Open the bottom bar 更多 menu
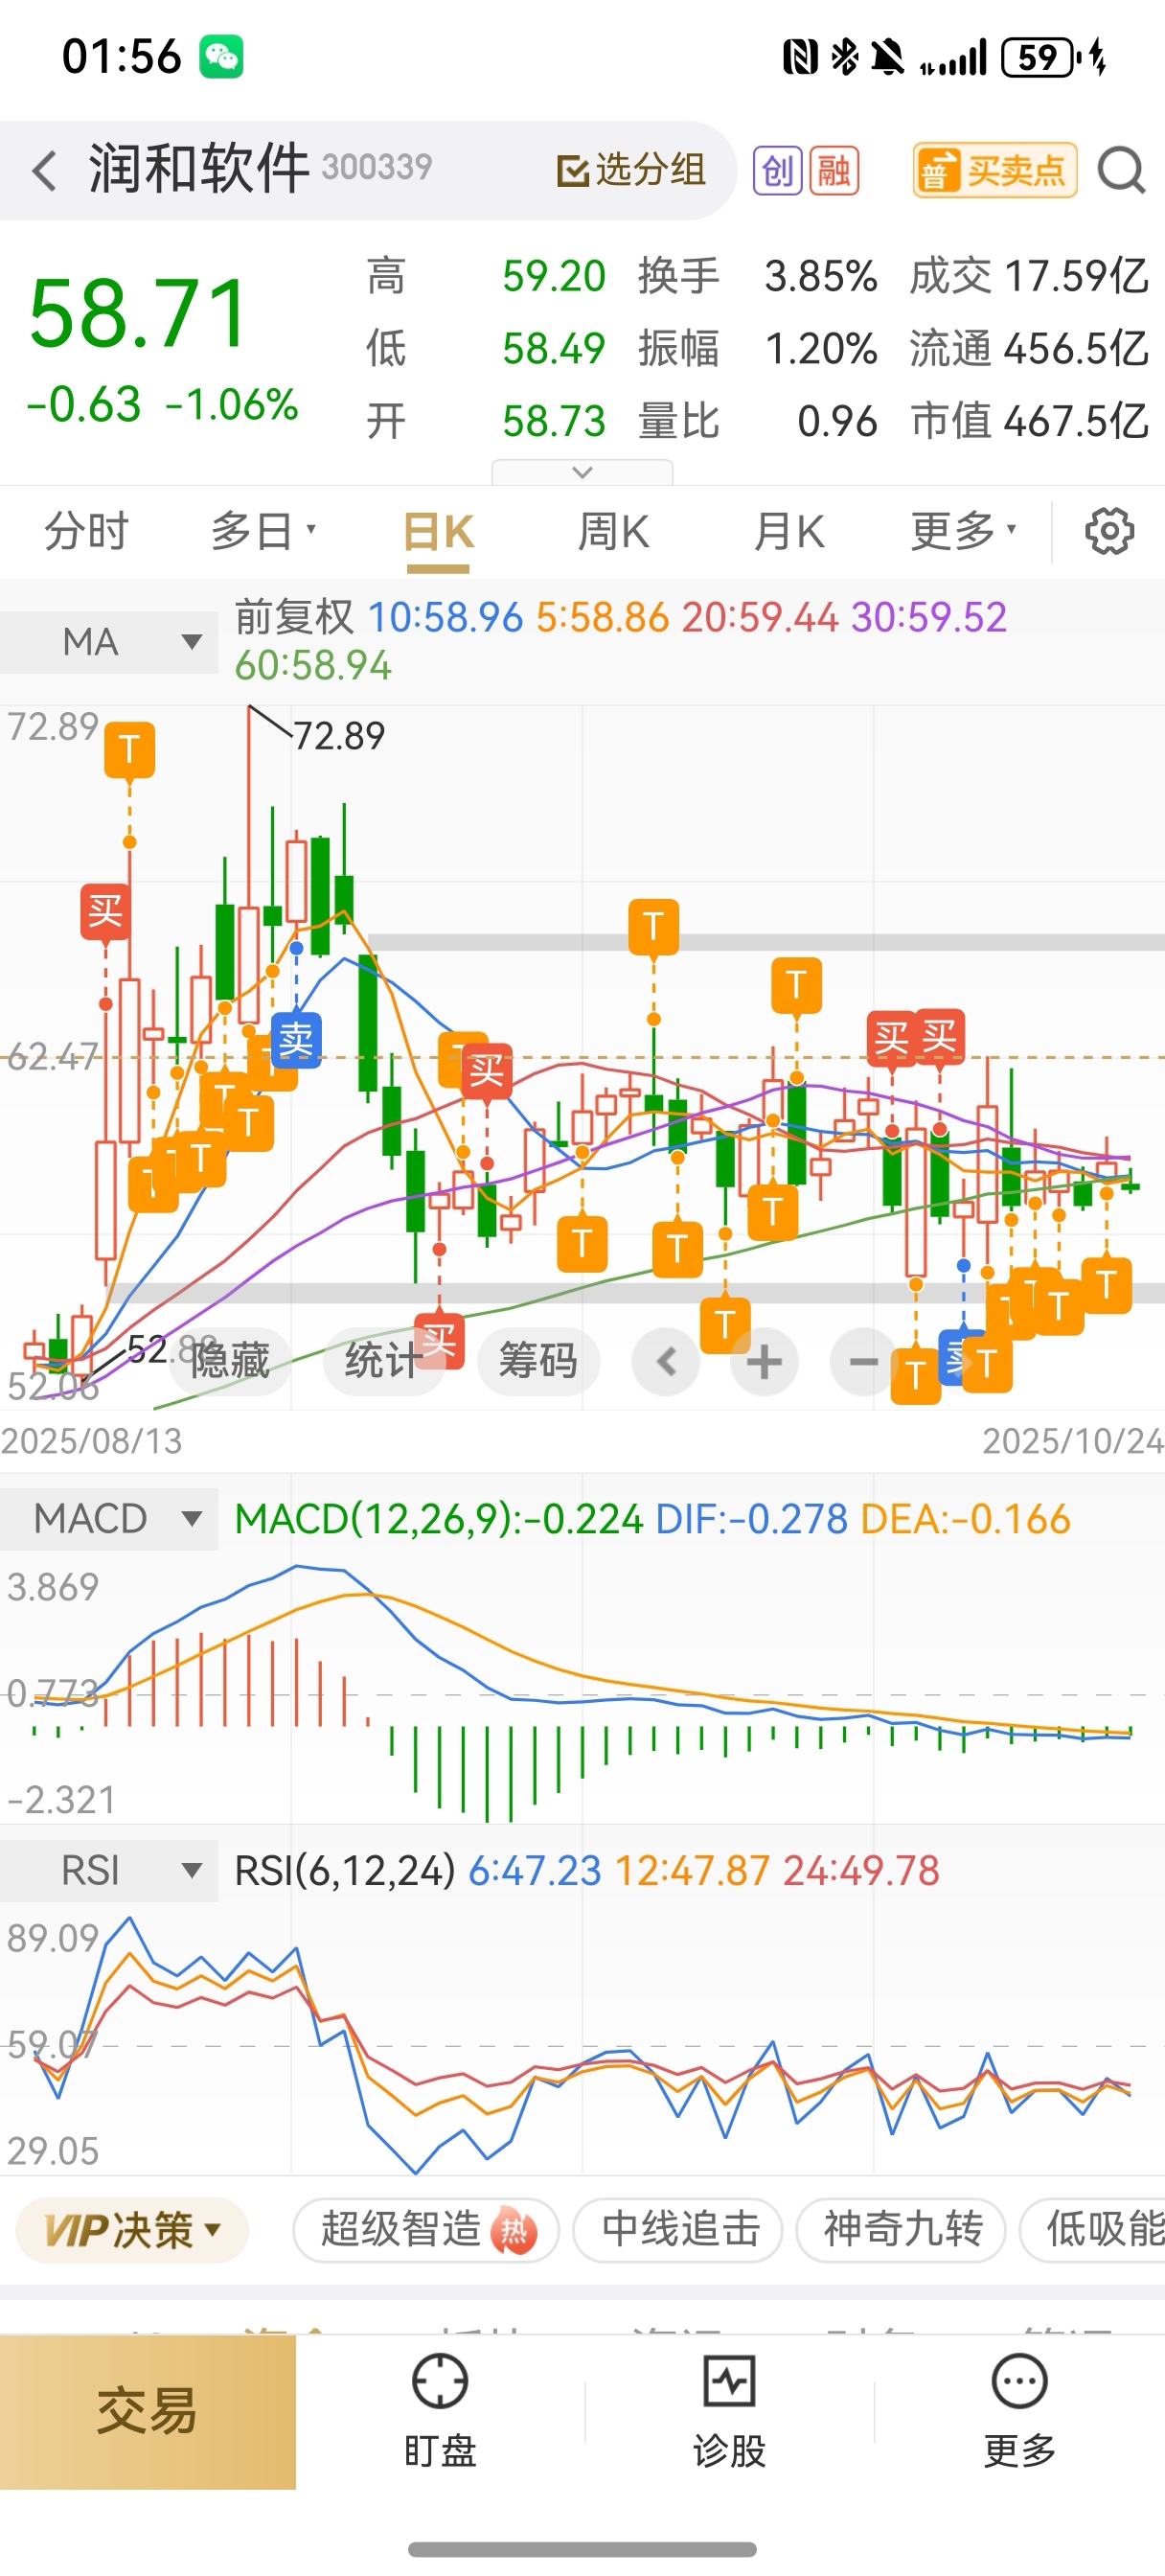Screen dimensions: 1165x2576 [1019, 2411]
